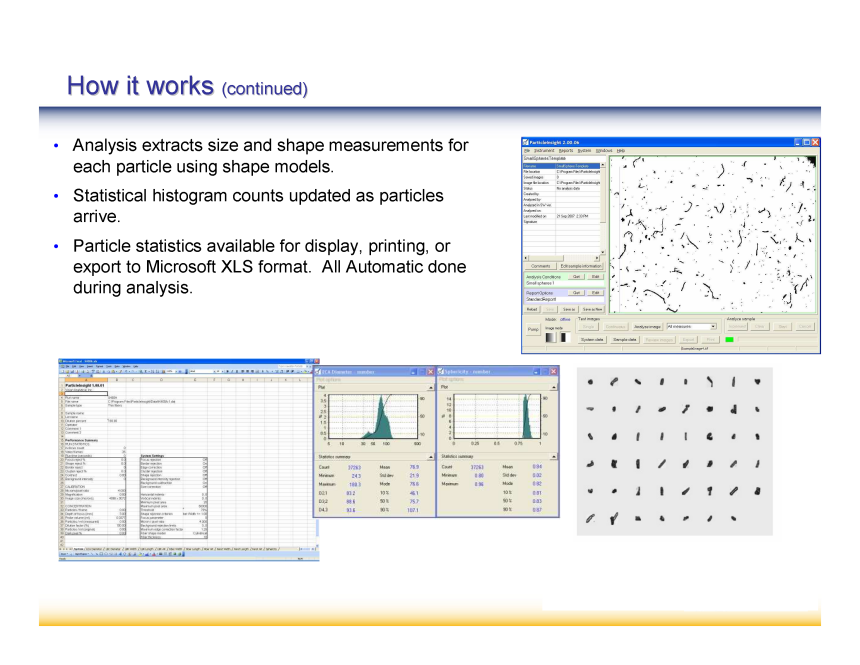
Task: Open the Reports menu in ParticleInsight
Action: coord(566,150)
